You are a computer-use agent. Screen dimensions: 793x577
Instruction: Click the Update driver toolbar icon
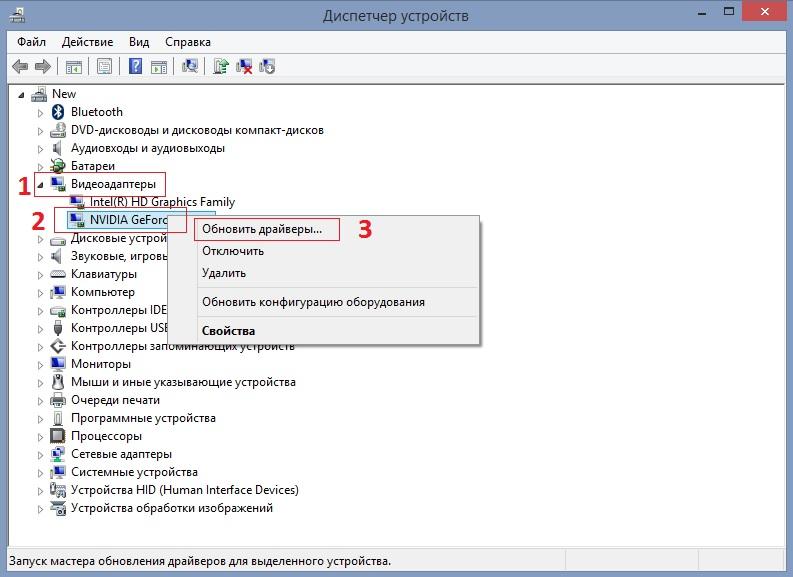(221, 66)
